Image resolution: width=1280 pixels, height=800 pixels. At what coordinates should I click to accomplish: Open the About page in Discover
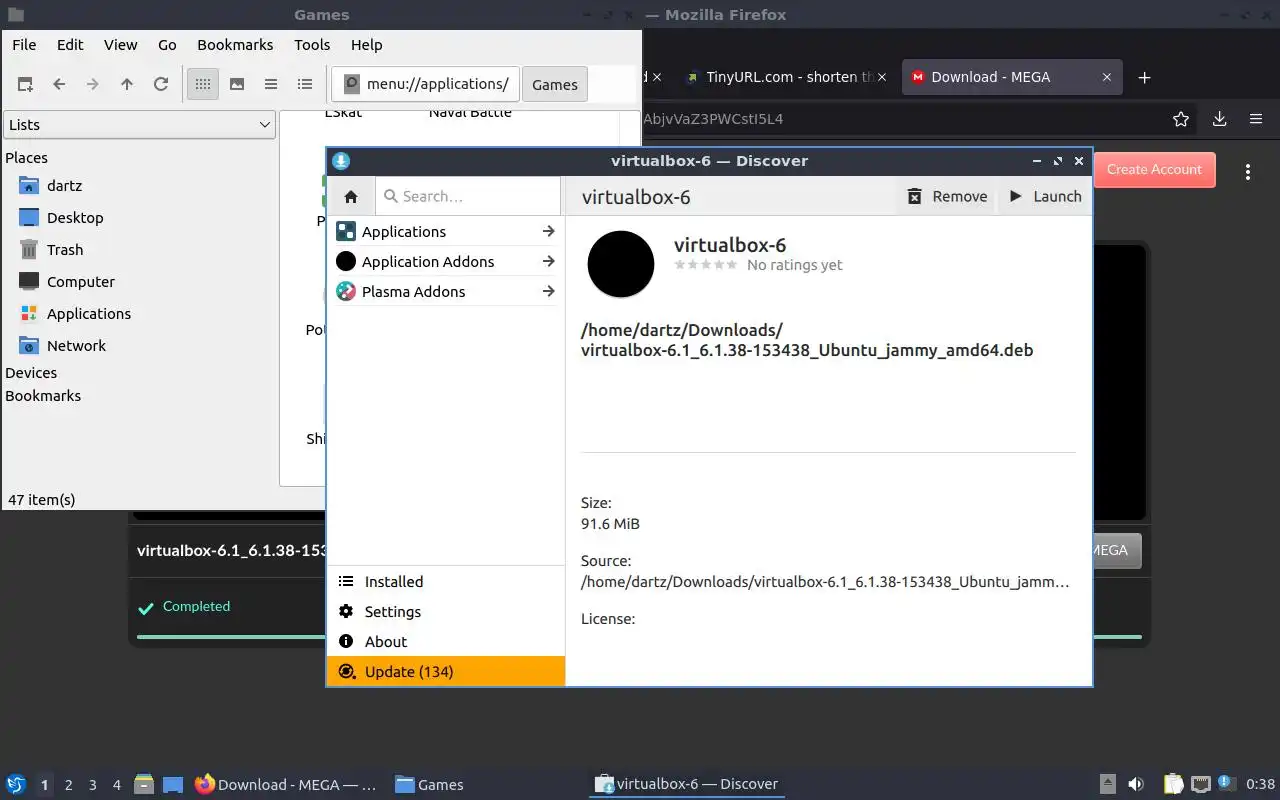point(446,641)
